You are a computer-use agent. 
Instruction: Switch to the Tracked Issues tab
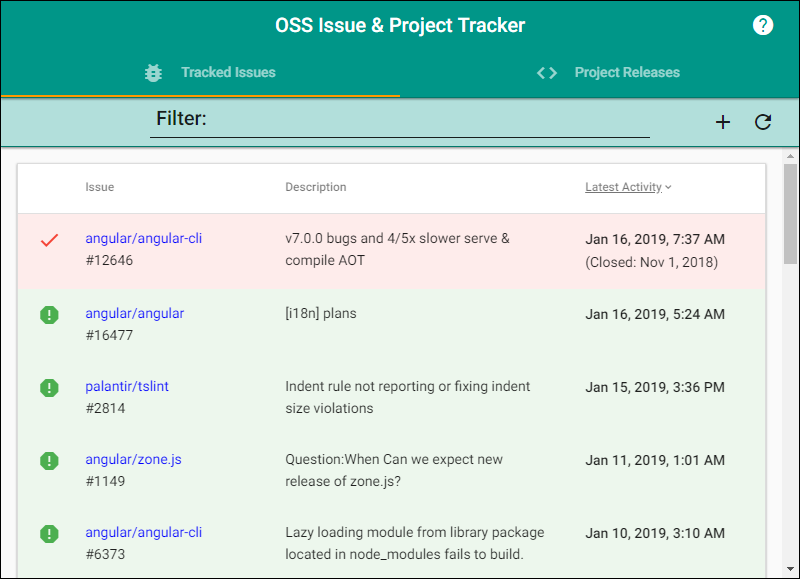coord(201,72)
